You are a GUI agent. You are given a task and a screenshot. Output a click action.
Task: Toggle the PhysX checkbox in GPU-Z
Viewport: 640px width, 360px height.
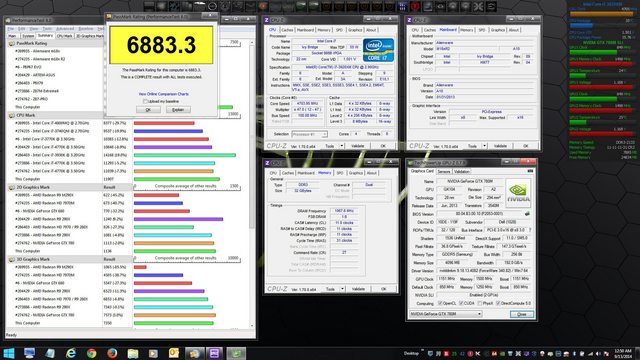[x=480, y=303]
